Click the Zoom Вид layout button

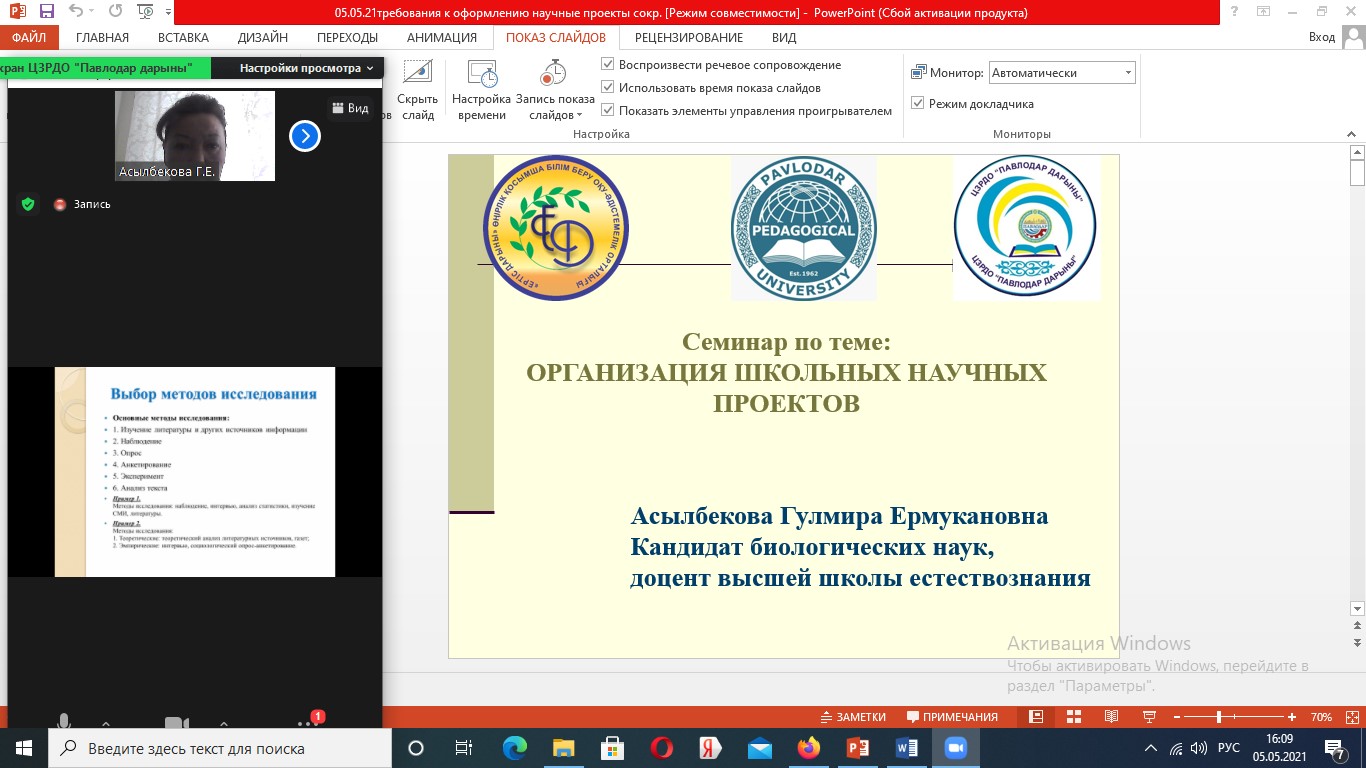coord(350,108)
